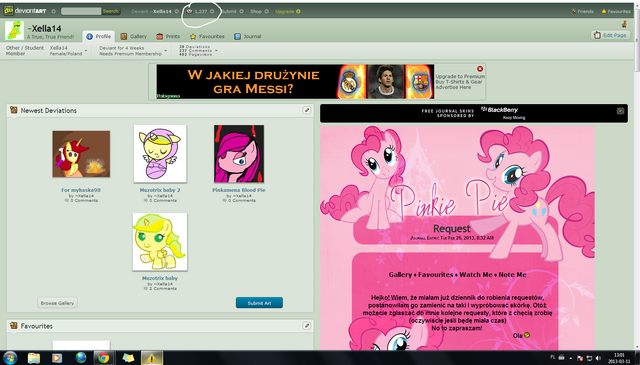640x365 pixels.
Task: Expand arrow next to Needs Premium Membership
Action: tap(166, 51)
